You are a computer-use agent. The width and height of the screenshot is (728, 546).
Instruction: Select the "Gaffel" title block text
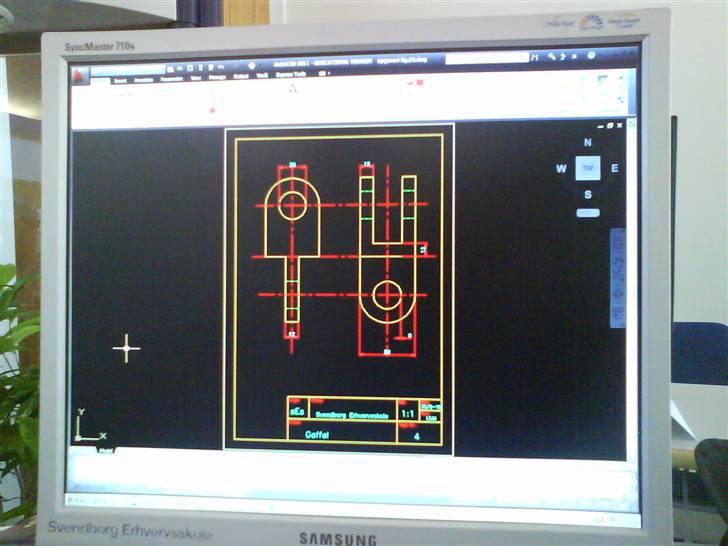tap(317, 435)
